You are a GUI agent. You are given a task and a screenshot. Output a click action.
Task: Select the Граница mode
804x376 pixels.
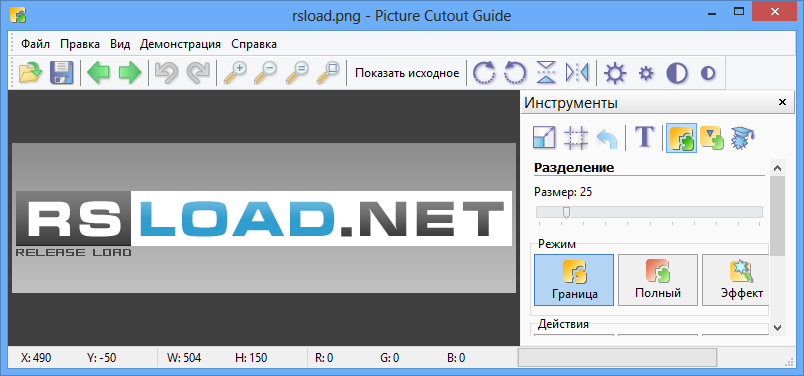point(574,280)
